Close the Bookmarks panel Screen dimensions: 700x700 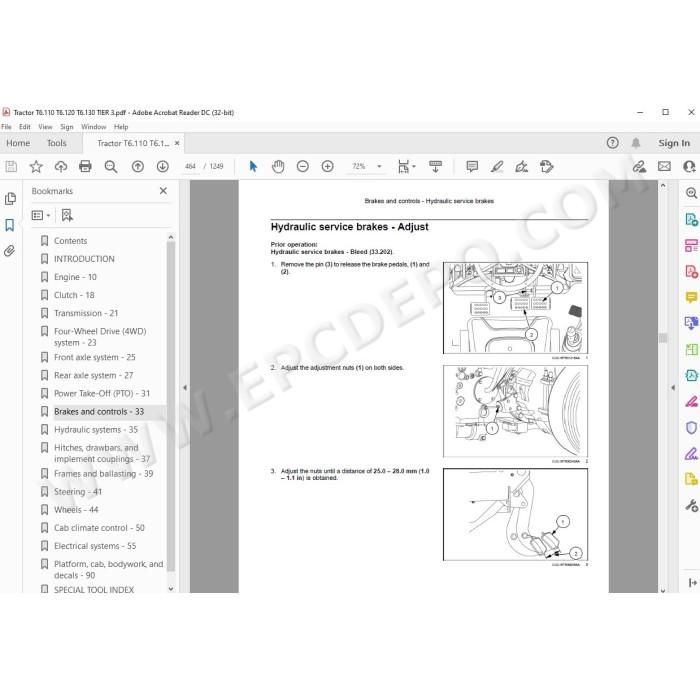[163, 191]
